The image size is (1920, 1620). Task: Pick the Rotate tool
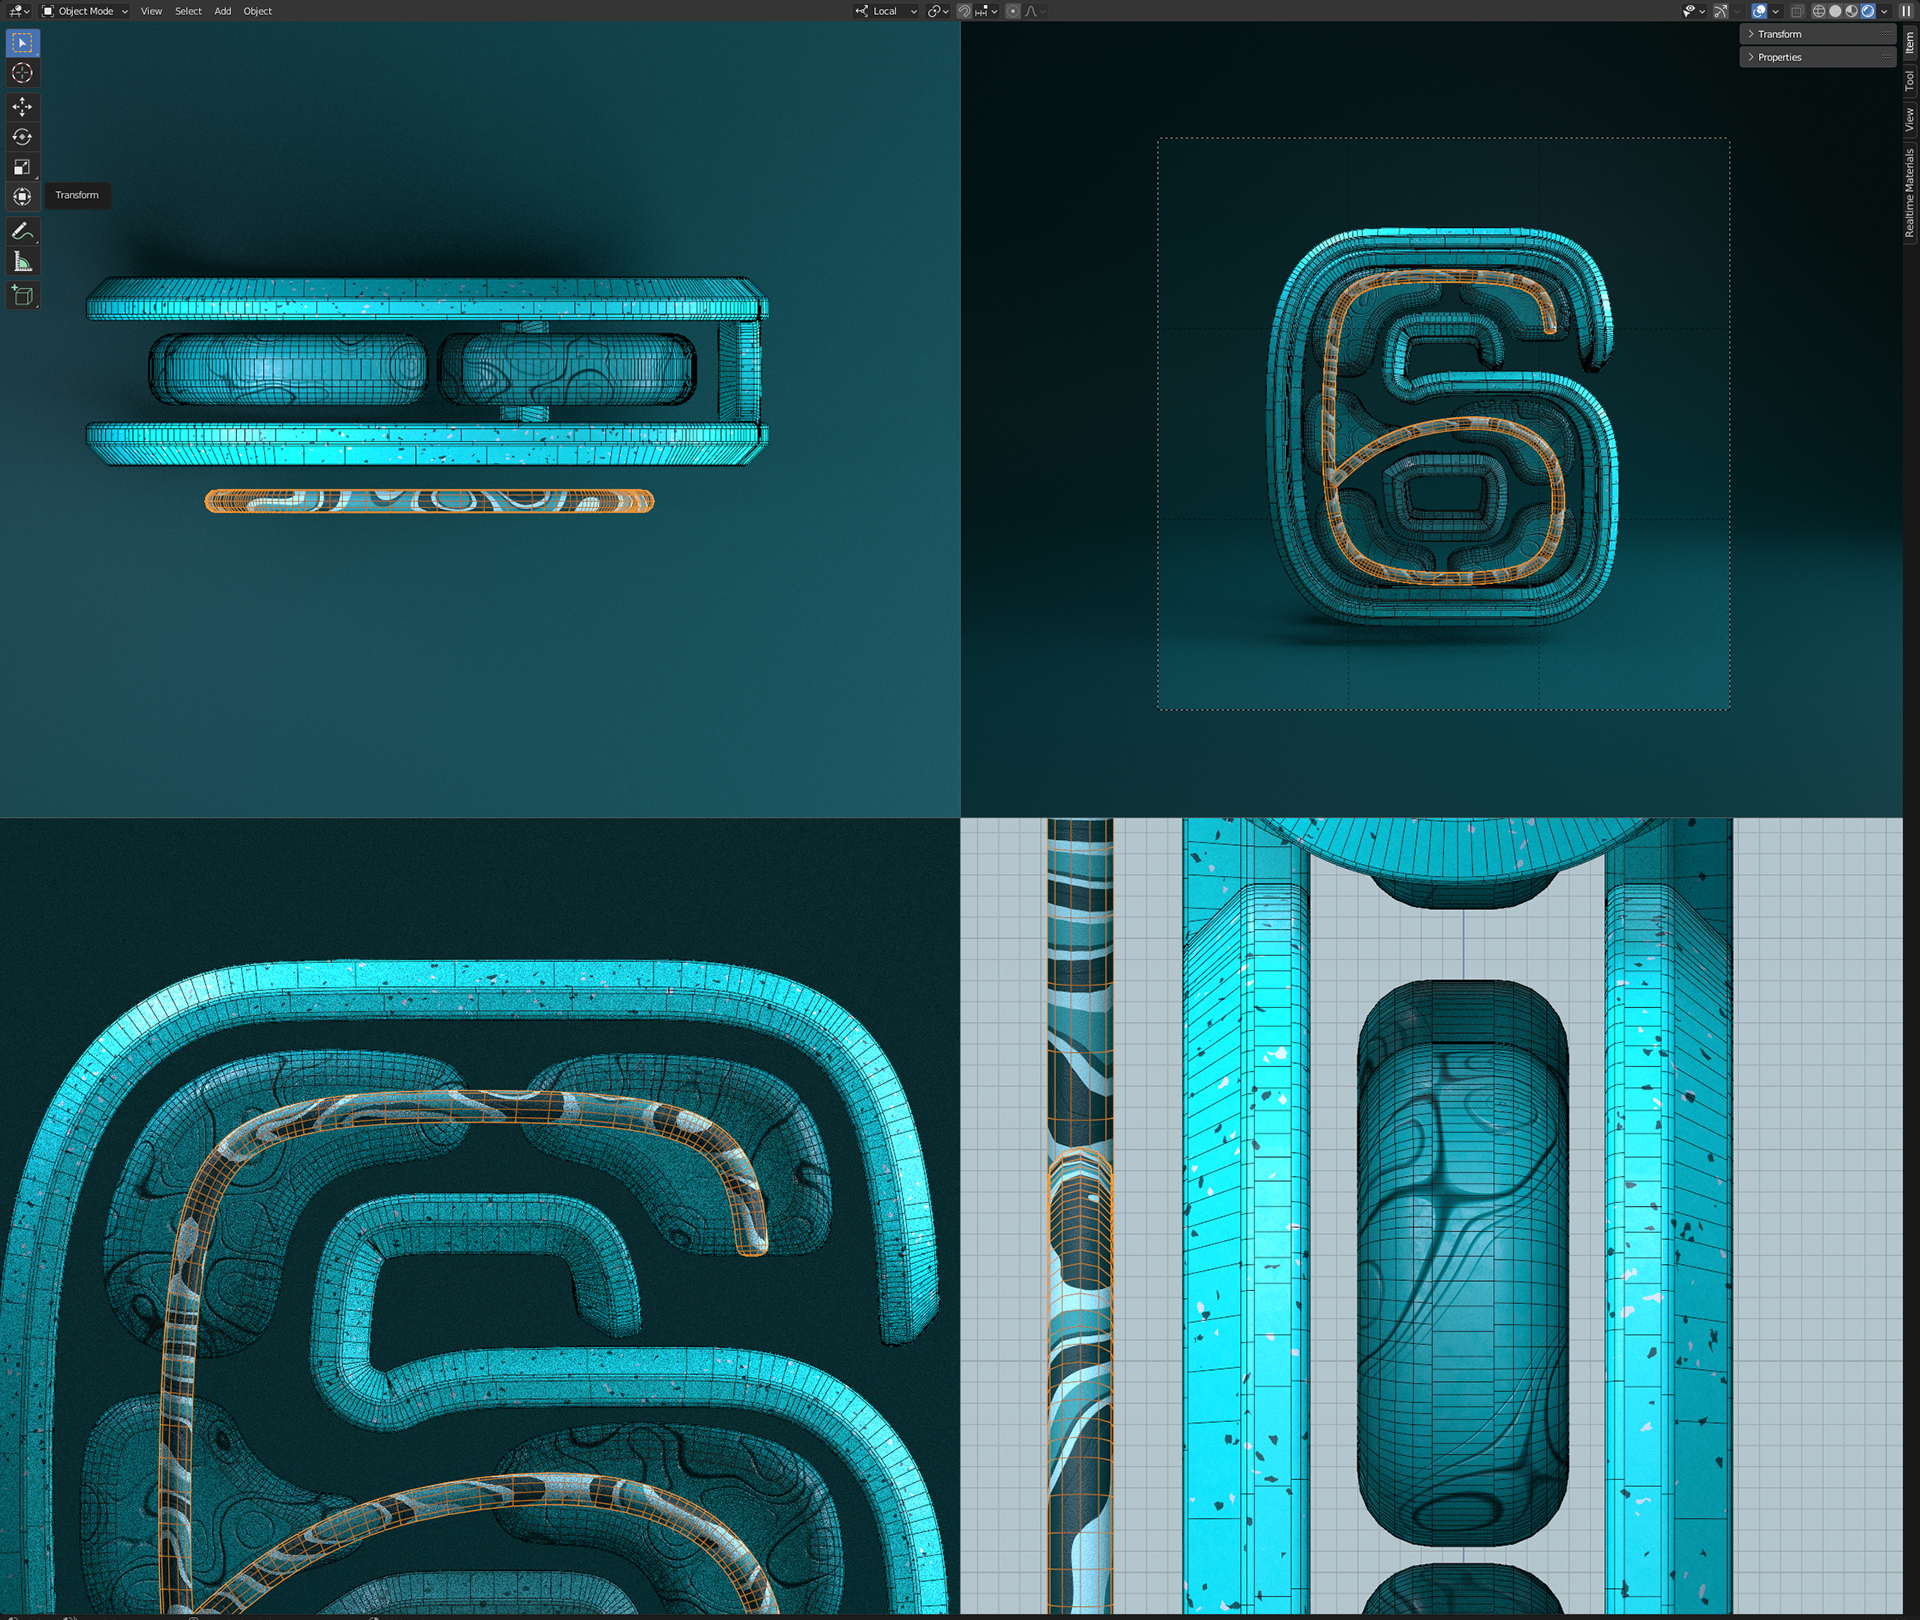click(22, 137)
